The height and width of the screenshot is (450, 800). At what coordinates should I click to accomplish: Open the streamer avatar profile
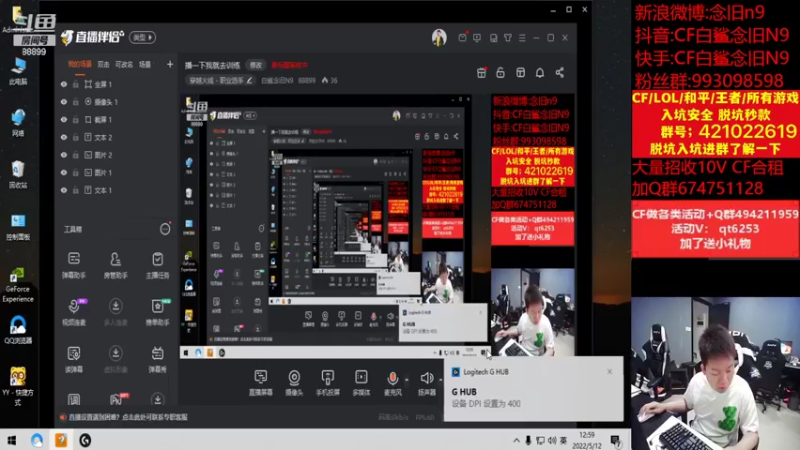pos(439,37)
